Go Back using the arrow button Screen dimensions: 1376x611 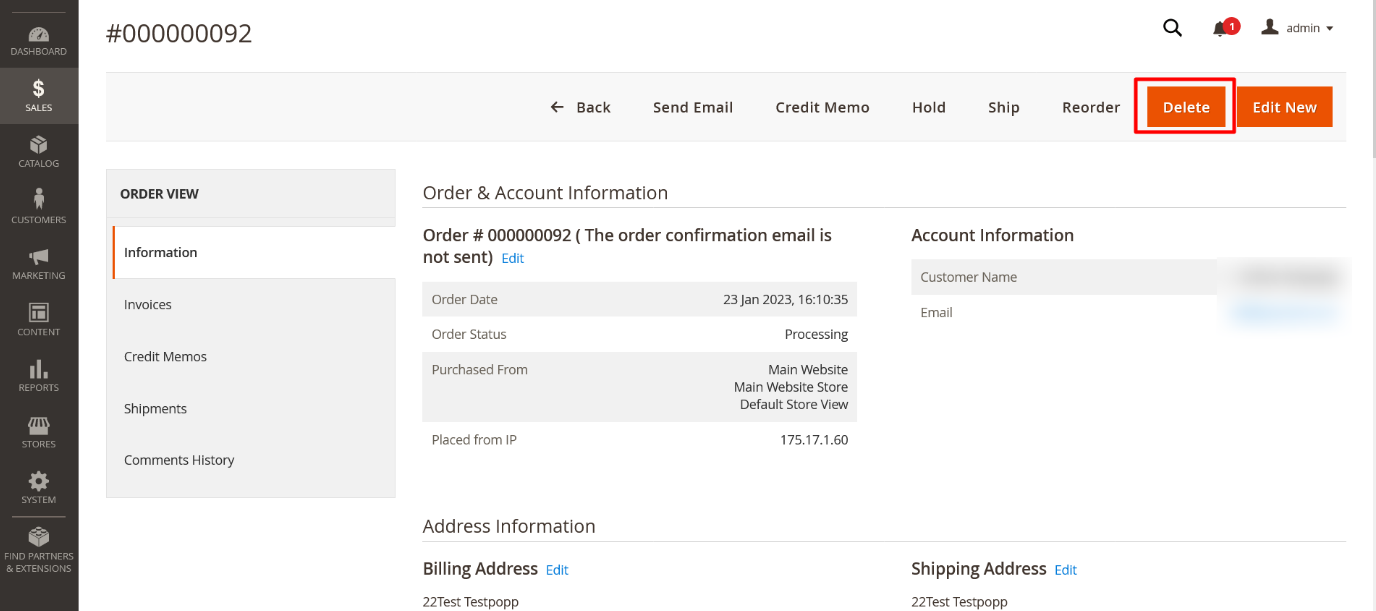[x=581, y=107]
